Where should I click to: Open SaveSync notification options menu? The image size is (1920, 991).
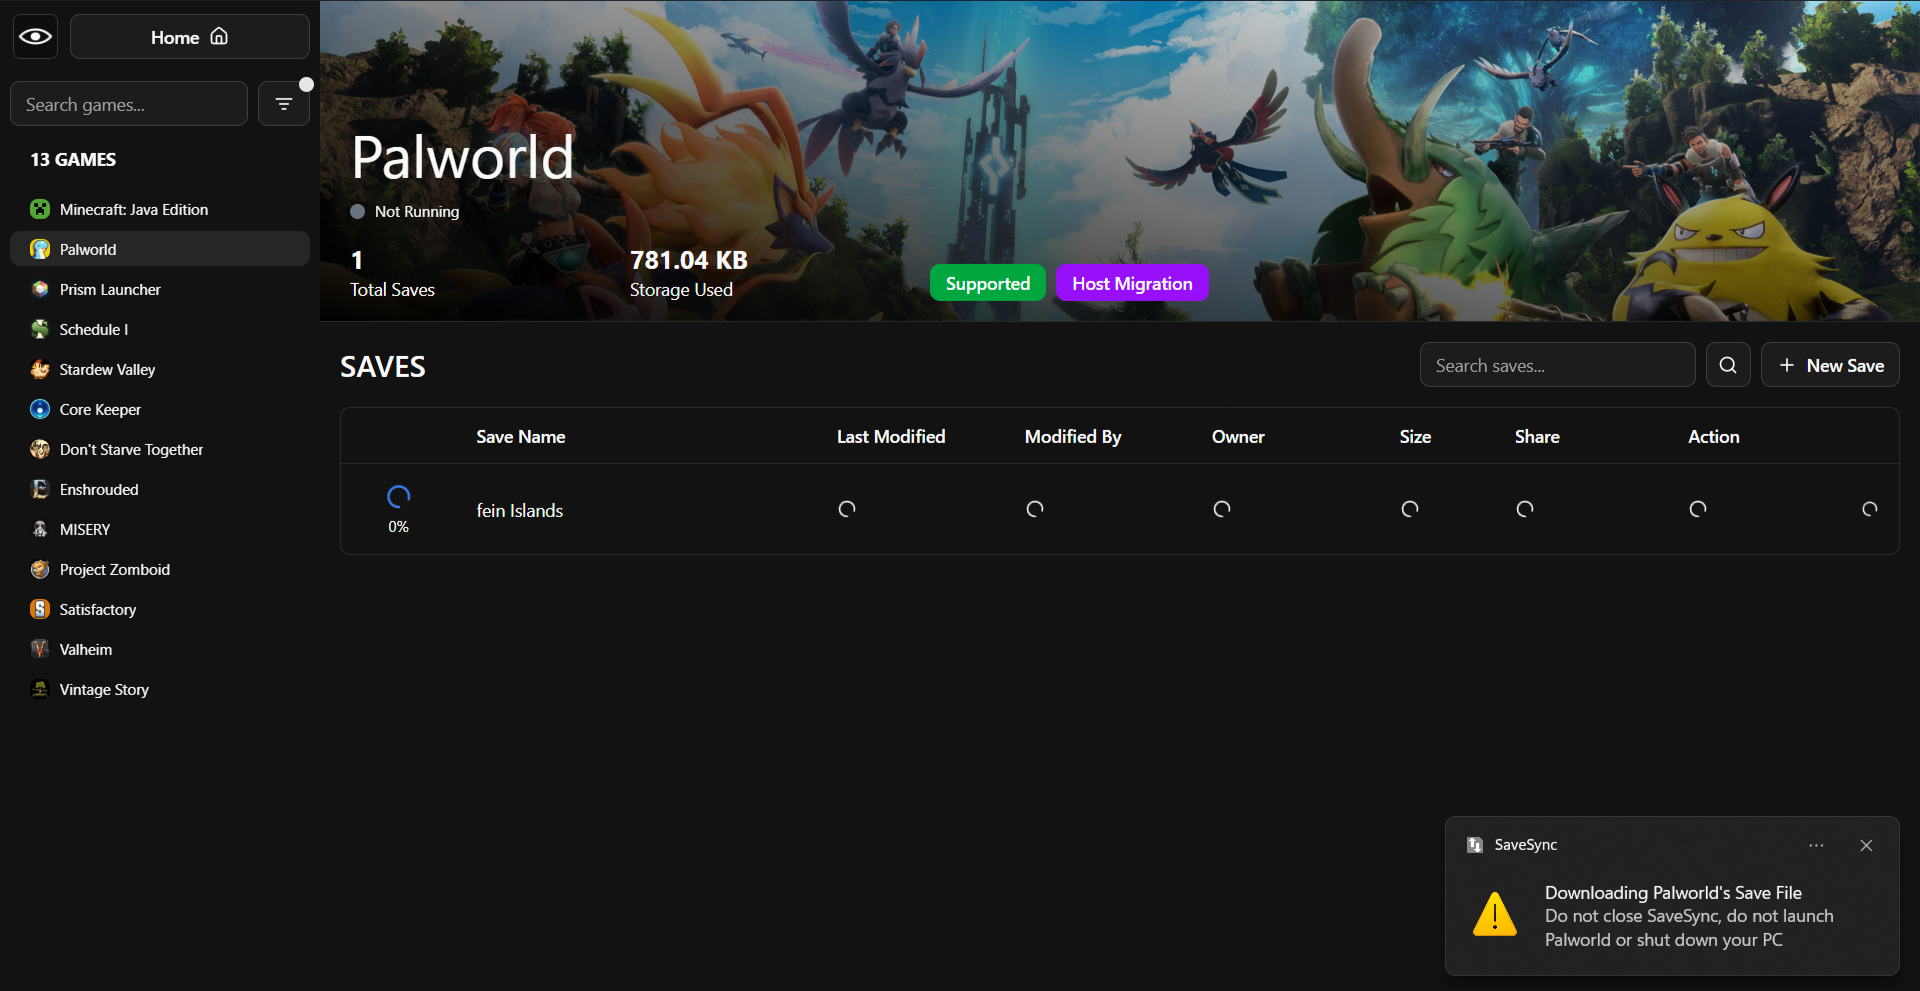click(x=1816, y=845)
